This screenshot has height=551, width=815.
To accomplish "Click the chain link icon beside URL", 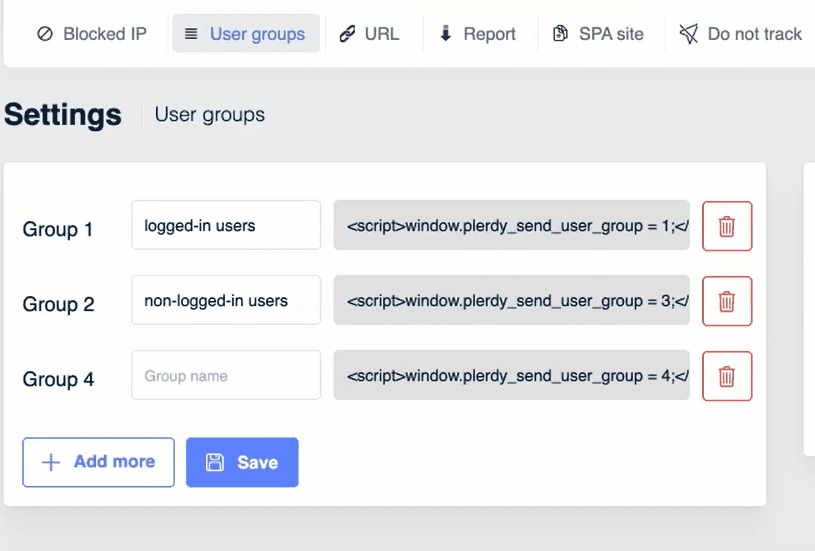I will pyautogui.click(x=347, y=34).
